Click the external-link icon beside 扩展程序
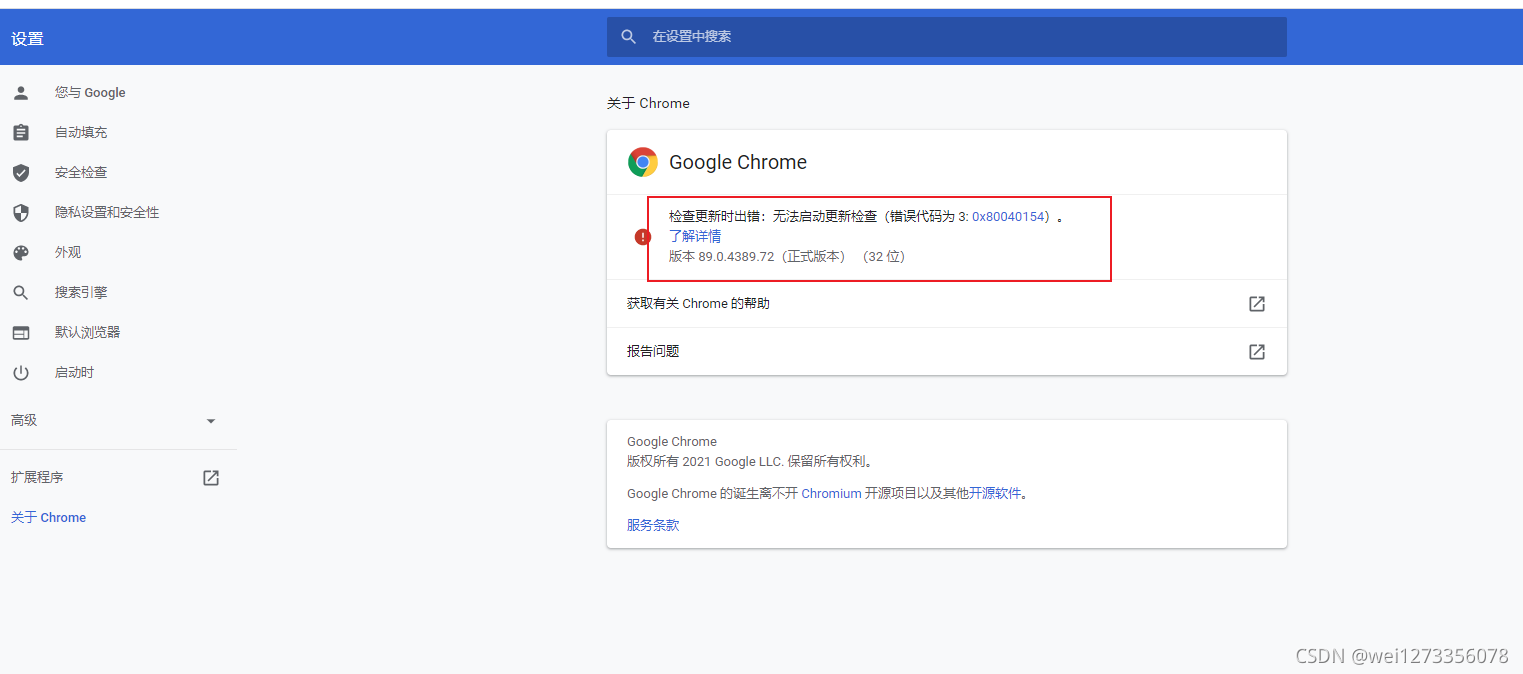Viewport: 1523px width, 674px height. point(210,477)
